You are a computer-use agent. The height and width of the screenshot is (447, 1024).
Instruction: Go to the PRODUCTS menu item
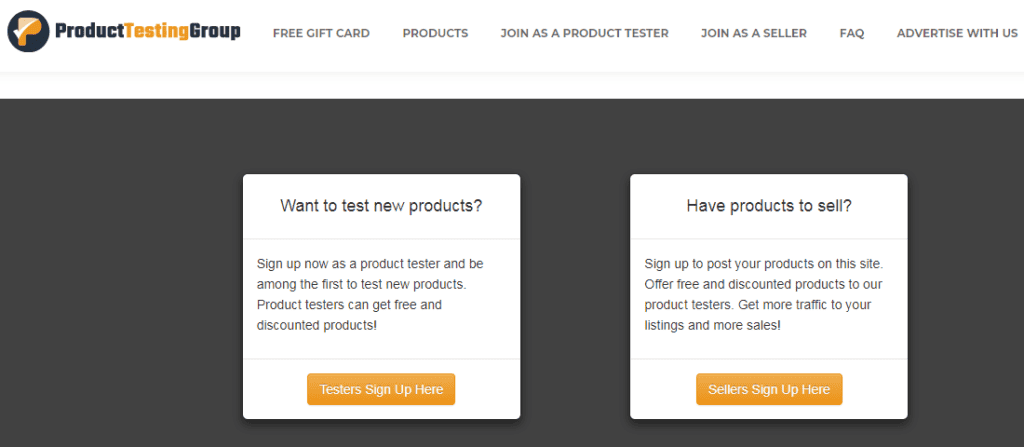435,33
